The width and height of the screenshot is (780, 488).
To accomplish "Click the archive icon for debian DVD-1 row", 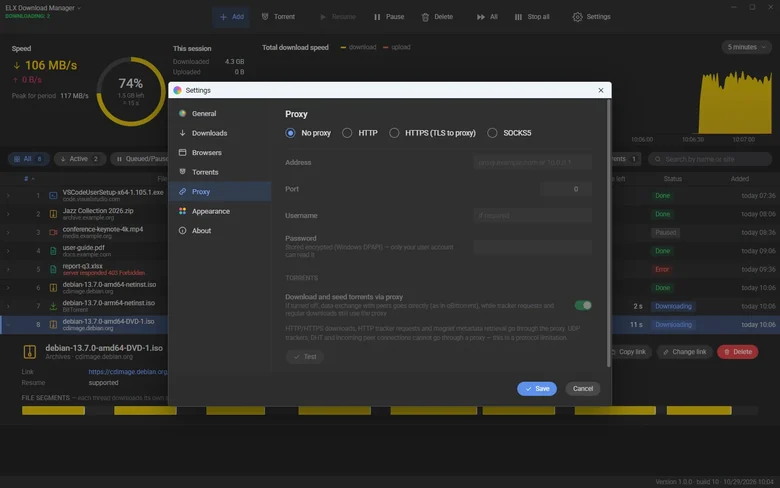I will (x=53, y=324).
